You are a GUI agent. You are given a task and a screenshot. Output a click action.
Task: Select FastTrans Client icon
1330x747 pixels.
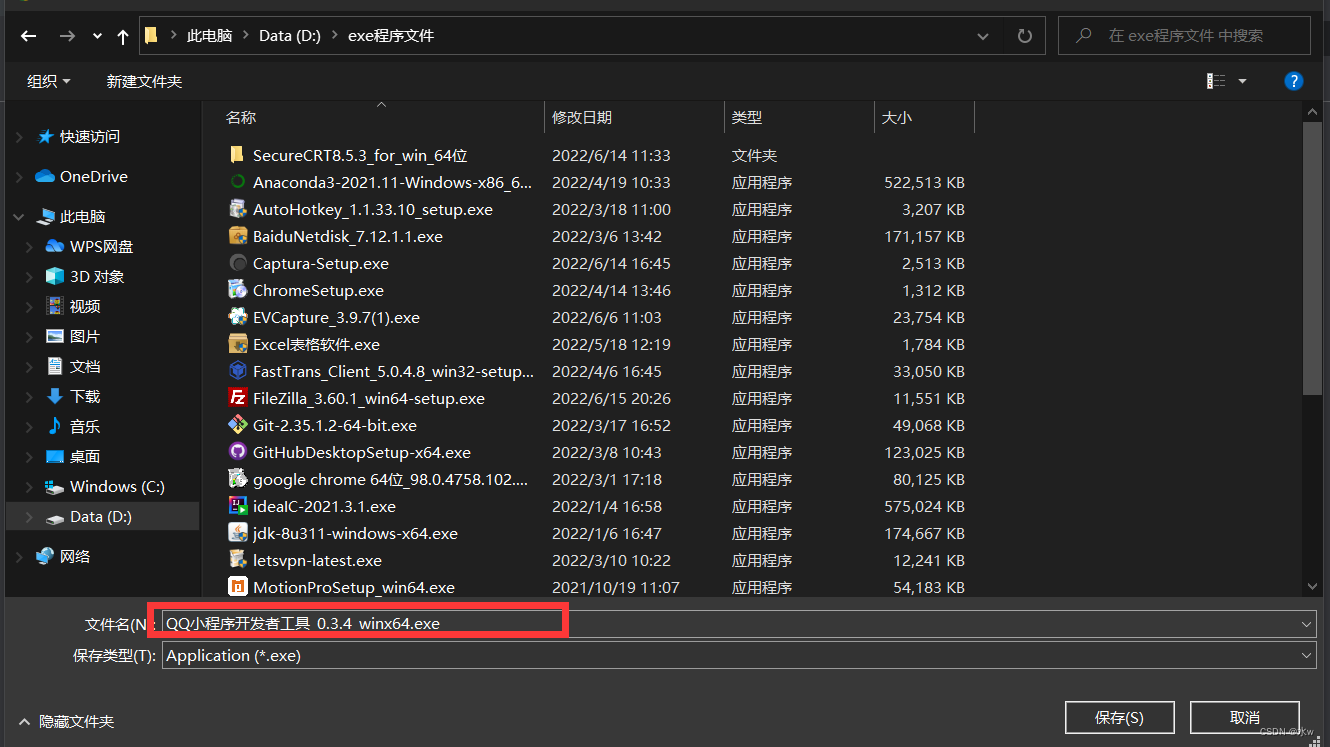coord(237,371)
